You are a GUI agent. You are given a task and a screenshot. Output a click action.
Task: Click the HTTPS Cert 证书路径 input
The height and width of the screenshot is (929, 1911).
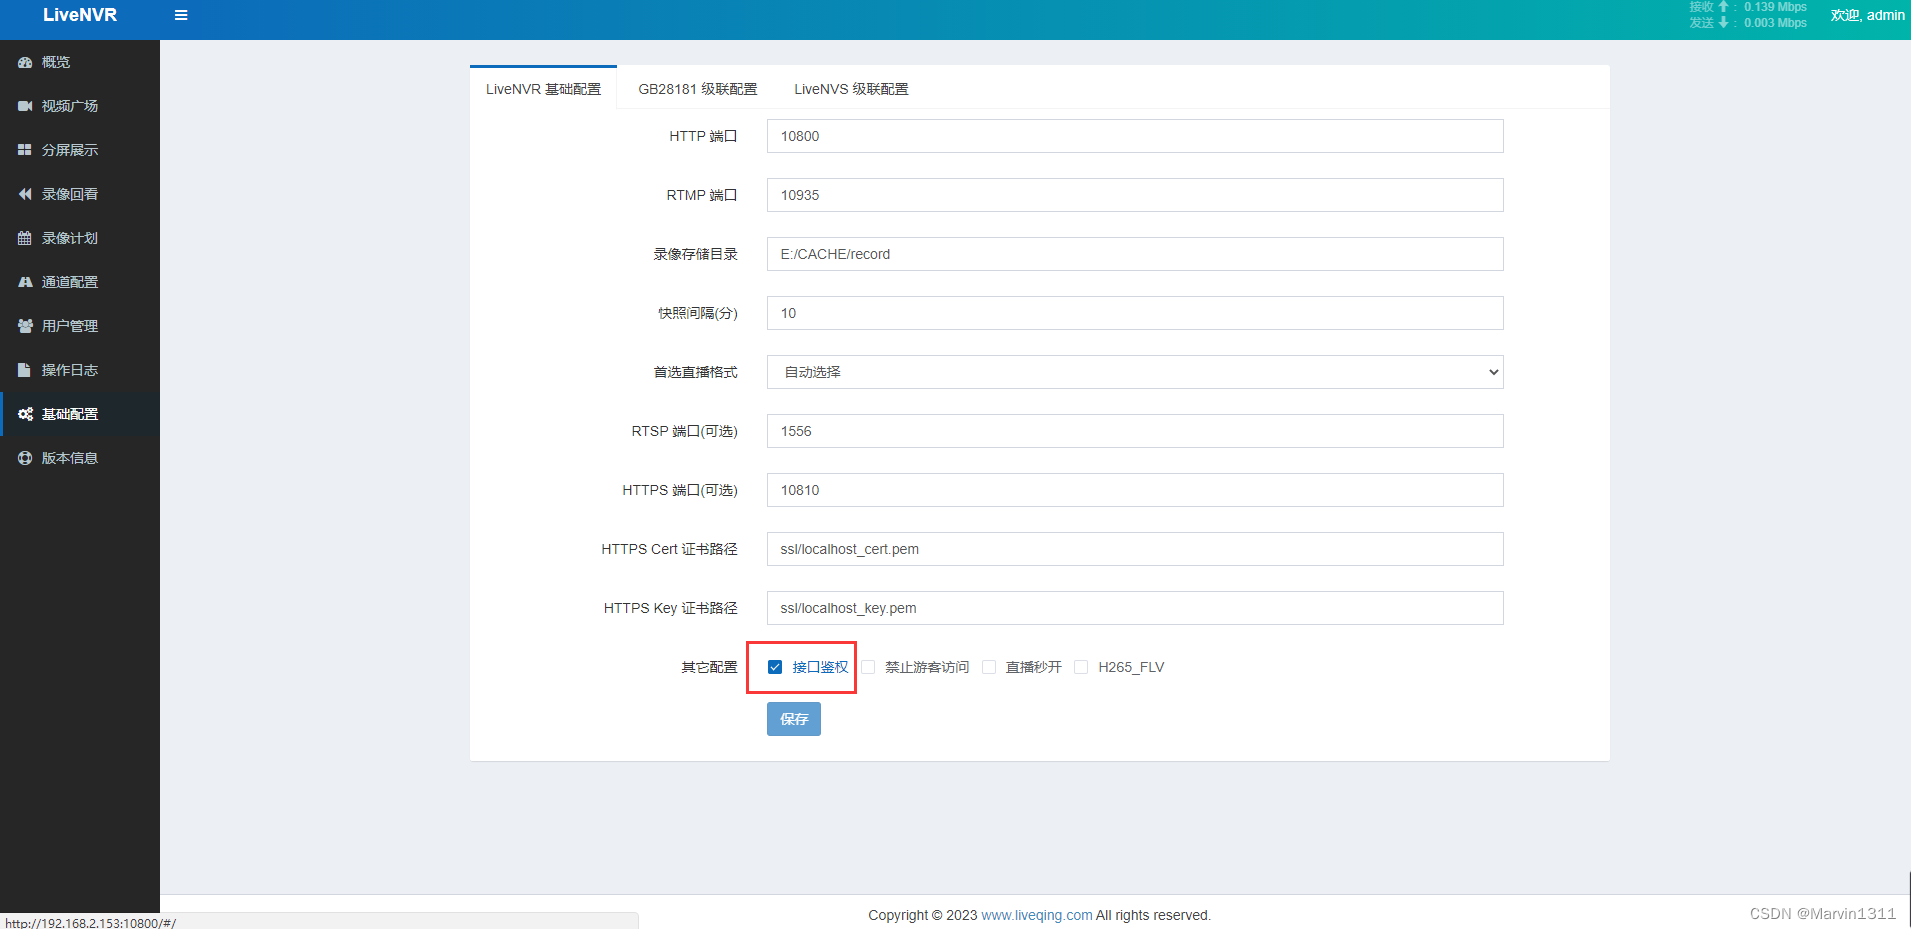pyautogui.click(x=1135, y=549)
